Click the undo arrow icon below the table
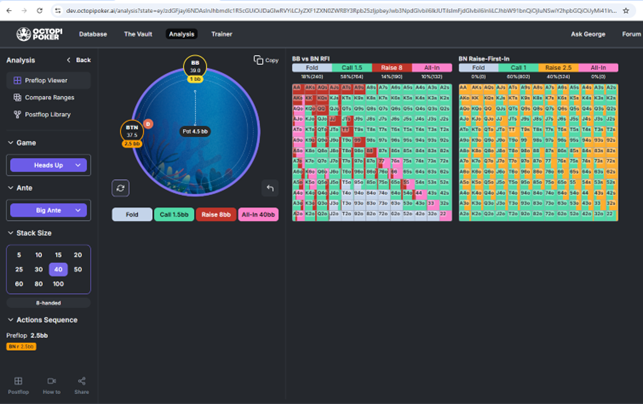Image resolution: width=643 pixels, height=404 pixels. [x=269, y=188]
